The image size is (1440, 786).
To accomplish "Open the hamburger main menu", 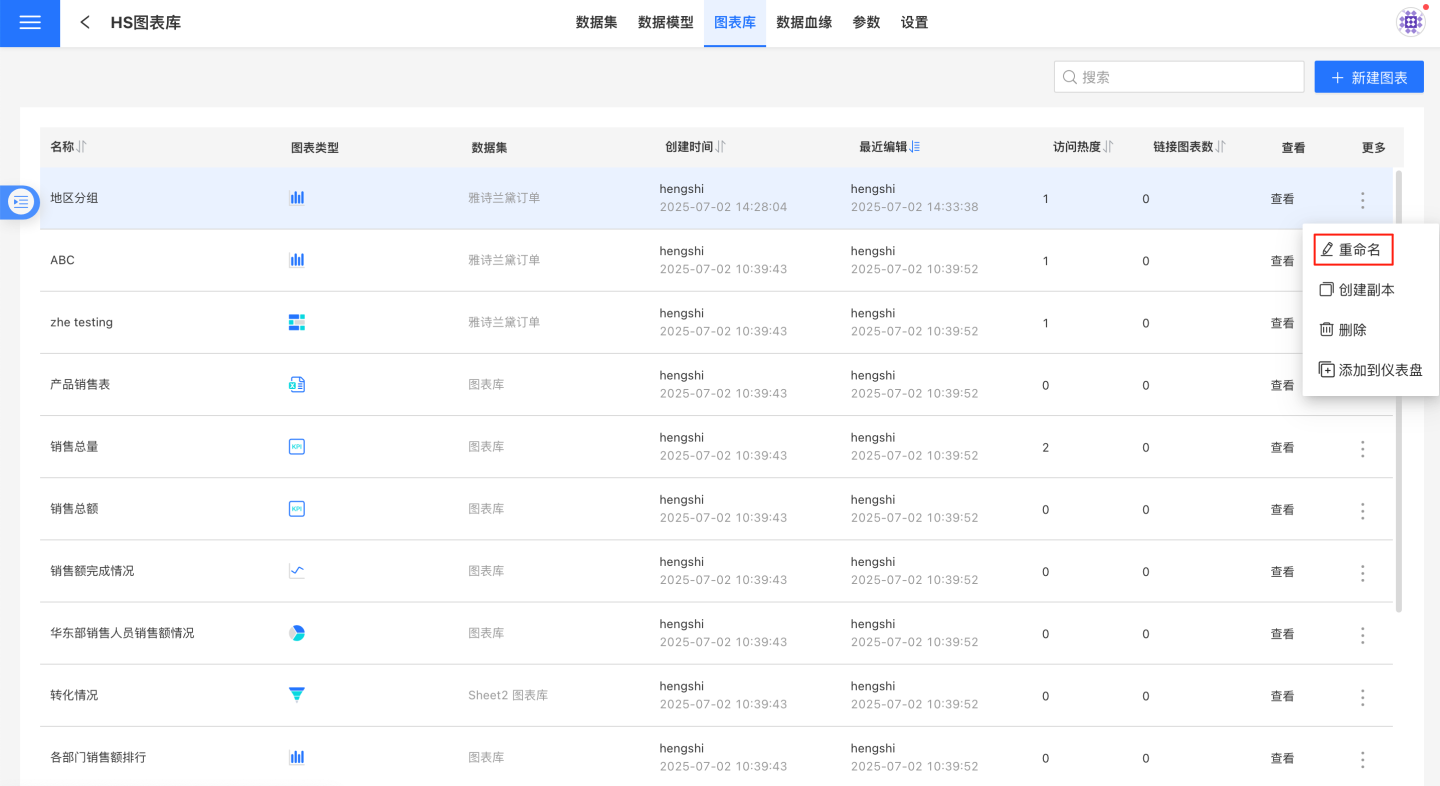I will click(30, 23).
